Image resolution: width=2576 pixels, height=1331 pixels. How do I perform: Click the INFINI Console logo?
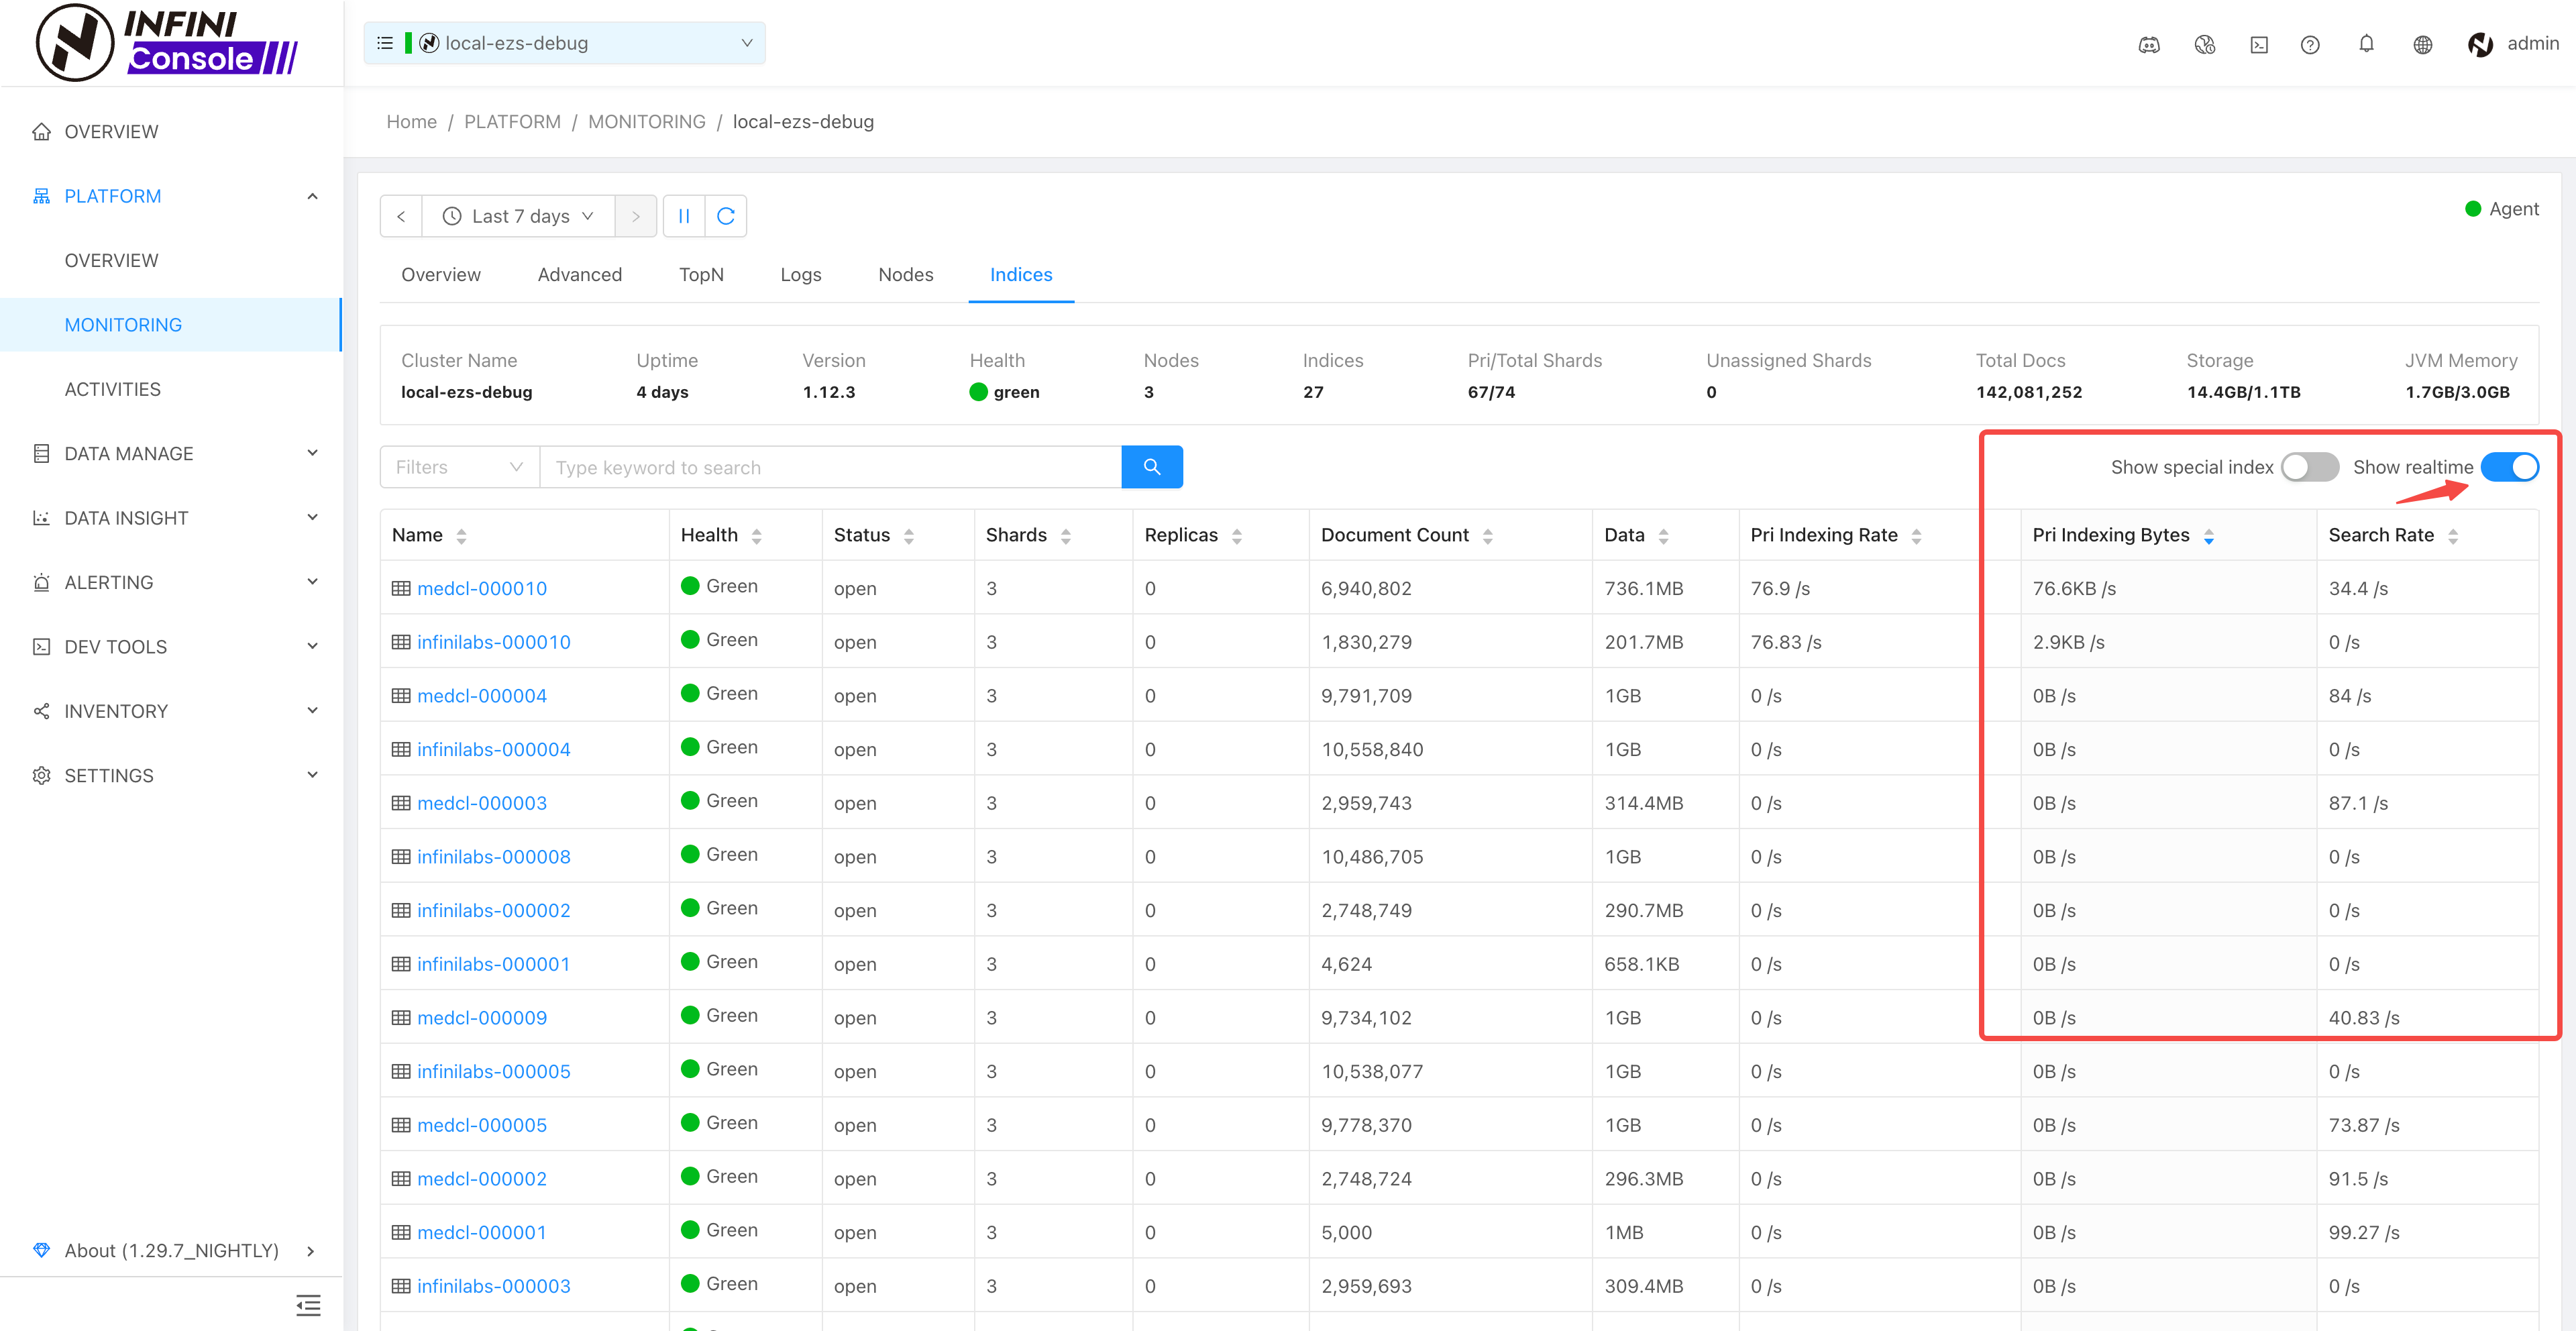[x=167, y=43]
